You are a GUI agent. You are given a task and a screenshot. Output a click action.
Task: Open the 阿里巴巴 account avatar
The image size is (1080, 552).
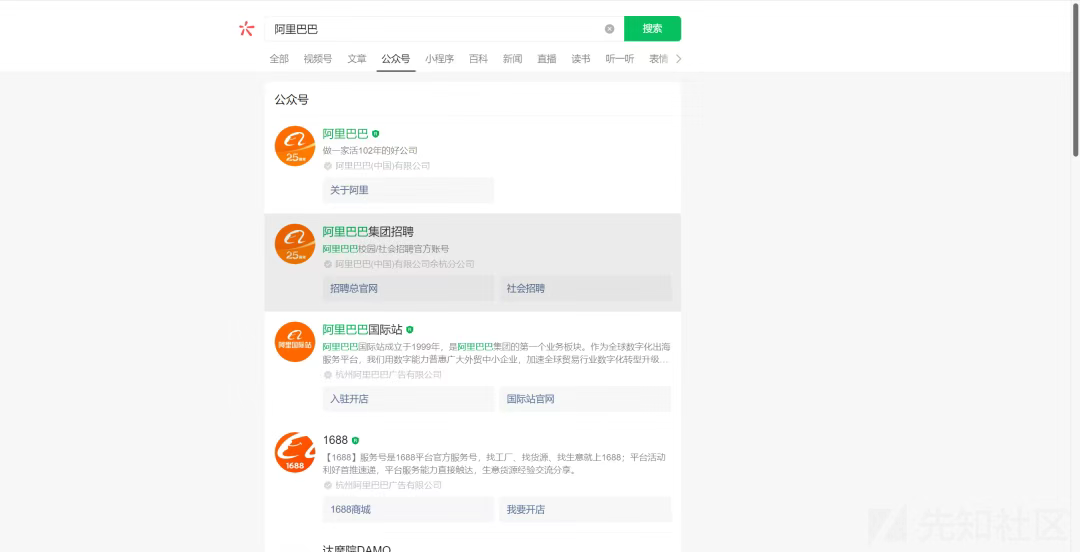pyautogui.click(x=295, y=146)
